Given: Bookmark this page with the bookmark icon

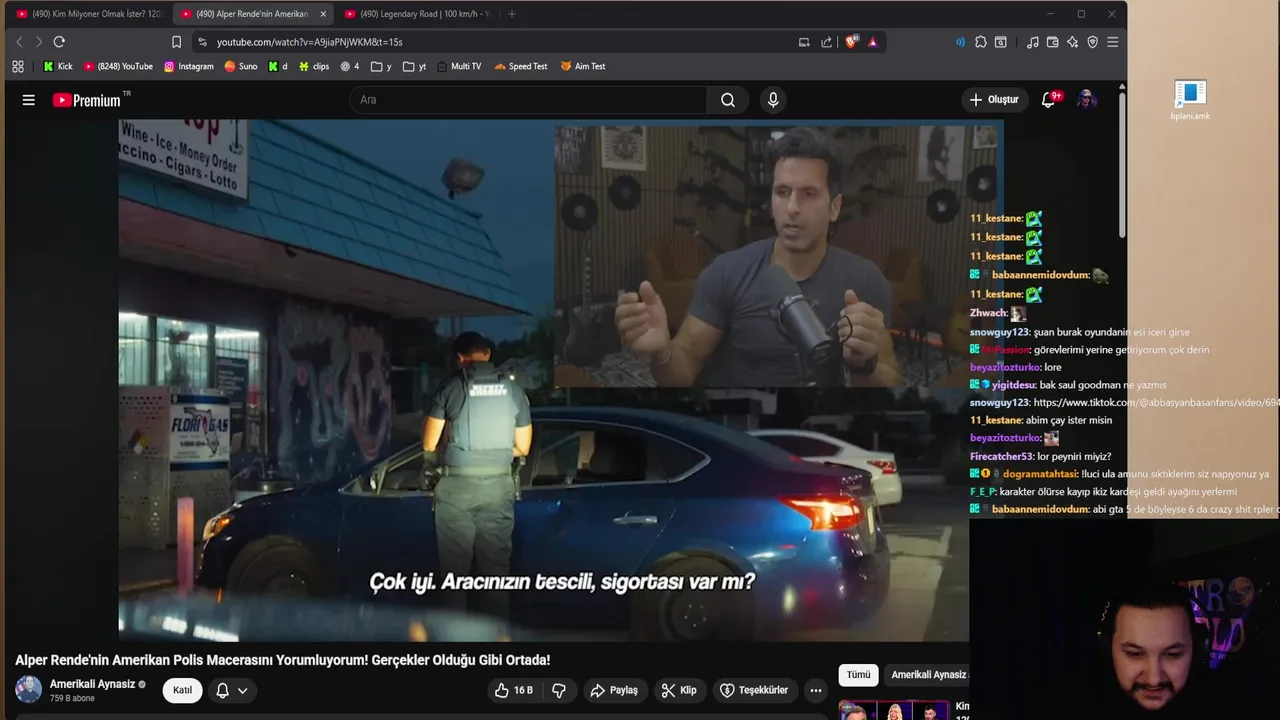Looking at the screenshot, I should [x=176, y=42].
